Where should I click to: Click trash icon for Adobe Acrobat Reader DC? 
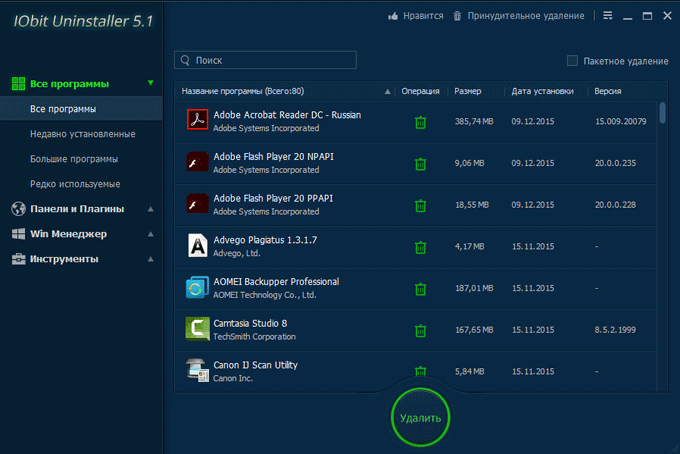[420, 122]
